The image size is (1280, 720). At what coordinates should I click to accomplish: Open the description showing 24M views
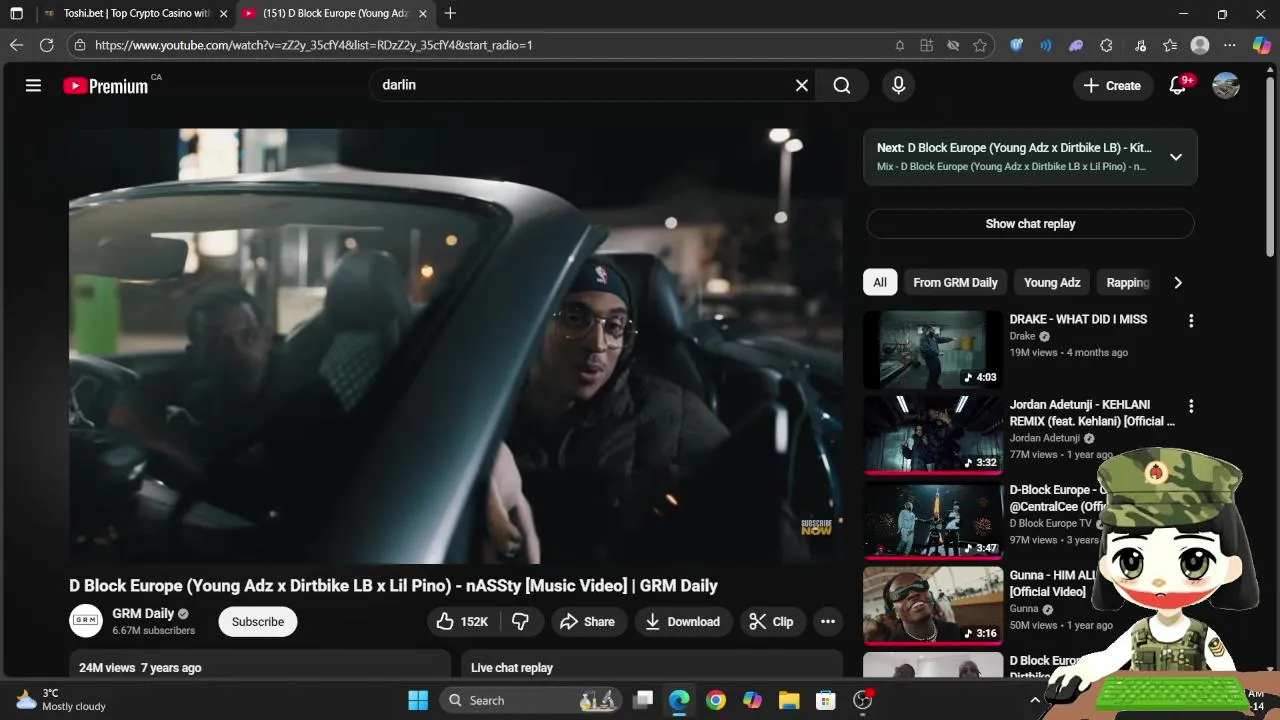point(260,666)
